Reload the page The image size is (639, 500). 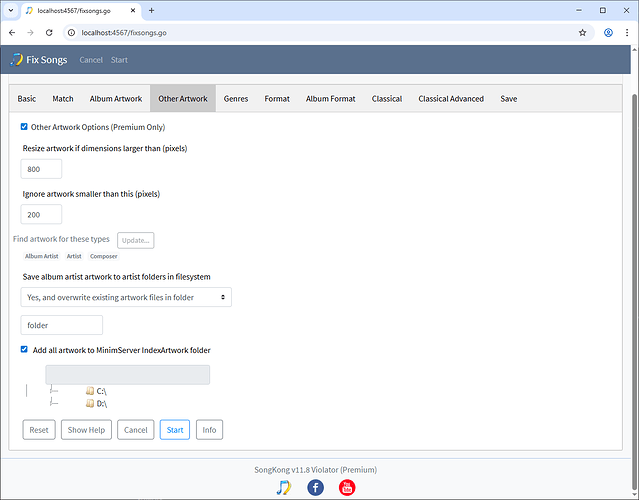point(49,33)
